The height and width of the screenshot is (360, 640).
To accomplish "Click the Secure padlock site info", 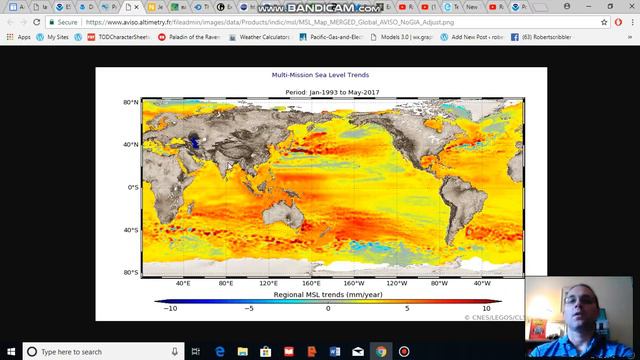I will (x=63, y=22).
